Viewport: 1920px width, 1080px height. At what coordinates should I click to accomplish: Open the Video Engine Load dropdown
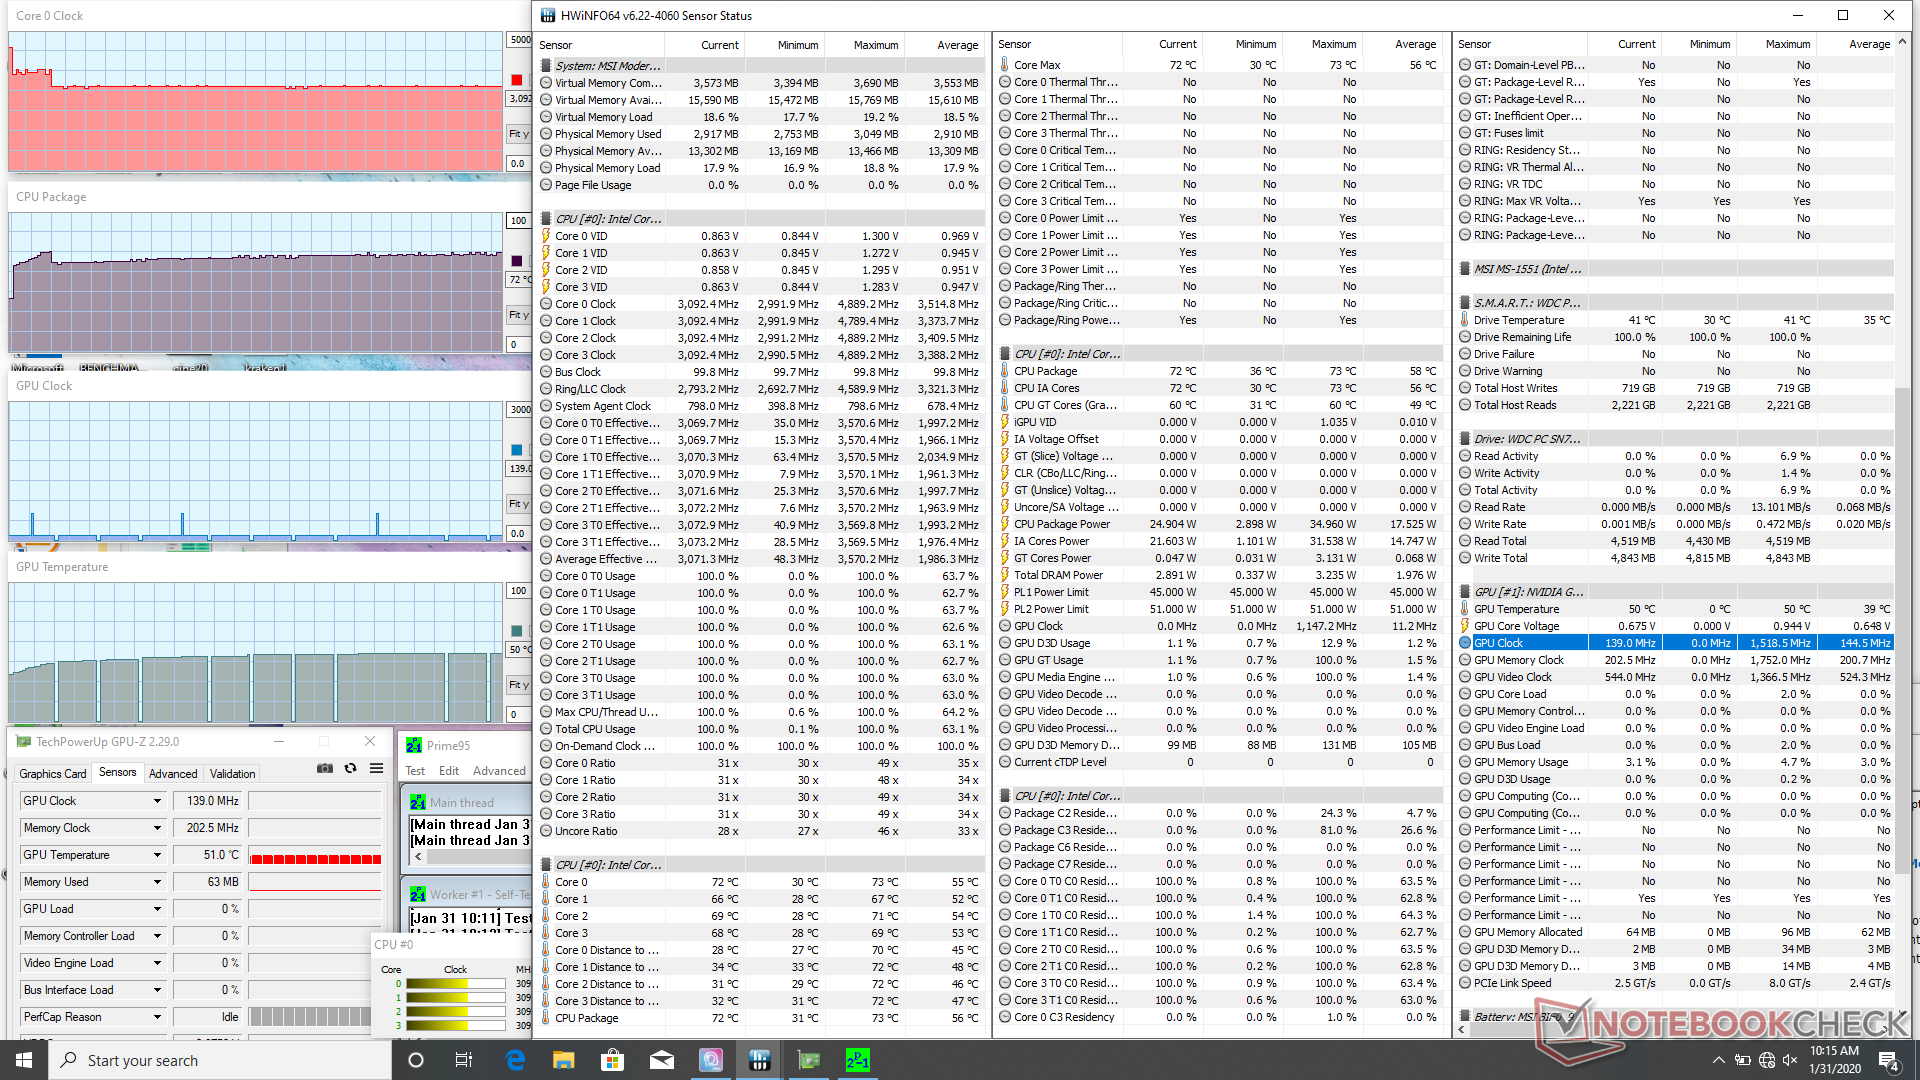click(157, 963)
